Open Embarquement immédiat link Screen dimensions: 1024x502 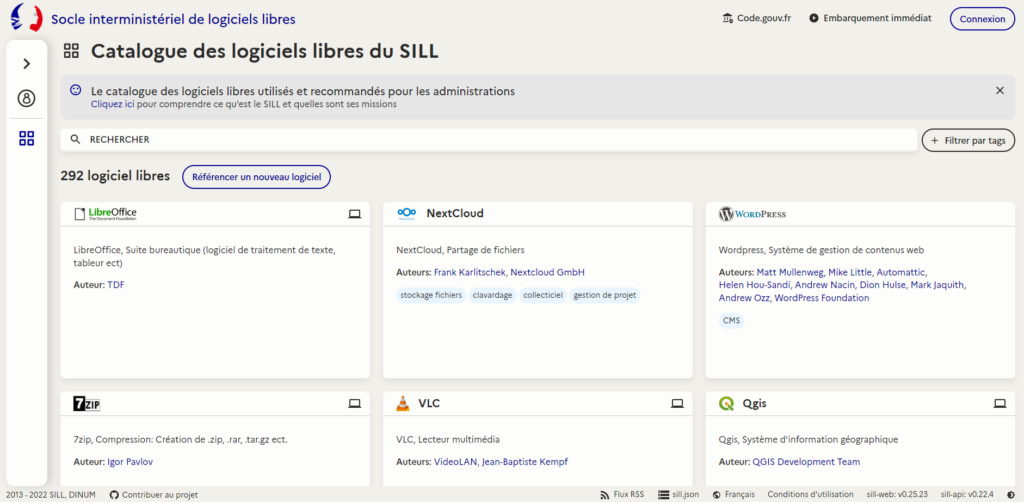point(870,18)
